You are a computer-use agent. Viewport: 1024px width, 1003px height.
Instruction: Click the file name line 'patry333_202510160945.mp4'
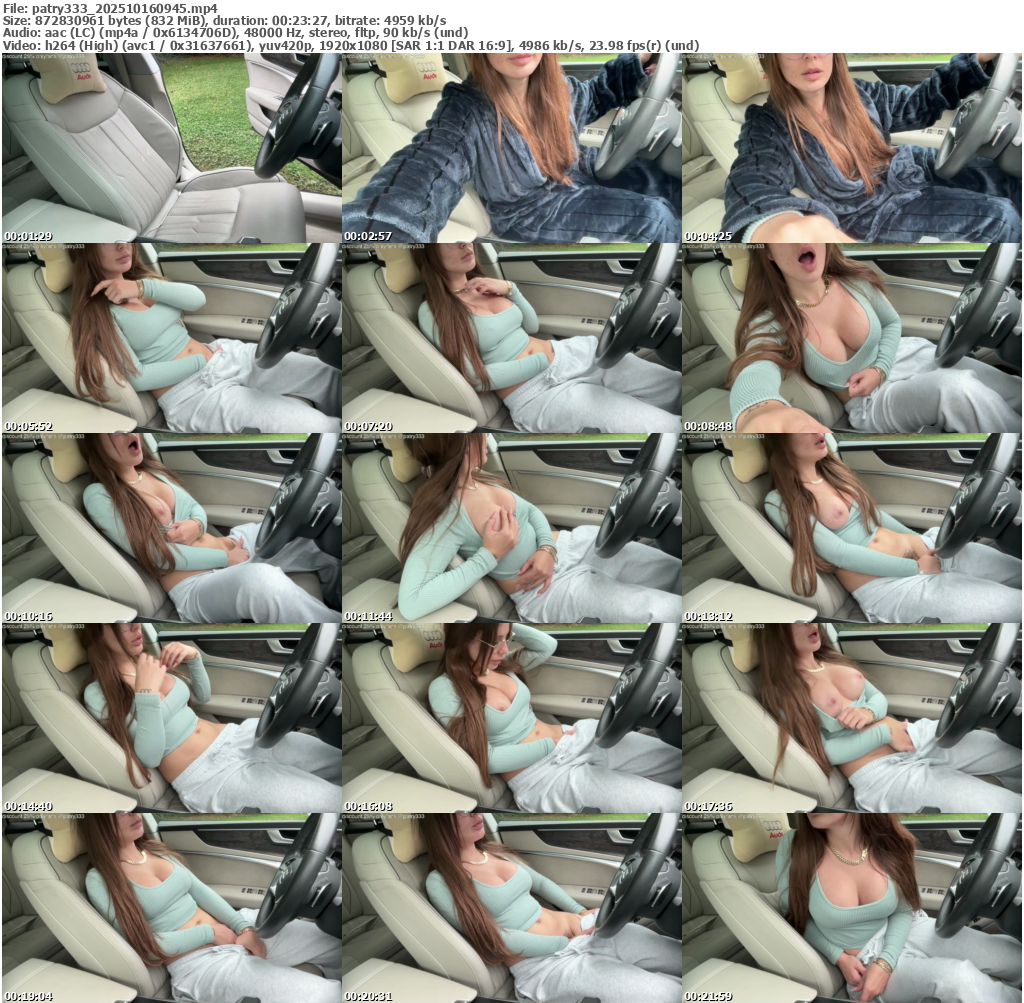[110, 8]
